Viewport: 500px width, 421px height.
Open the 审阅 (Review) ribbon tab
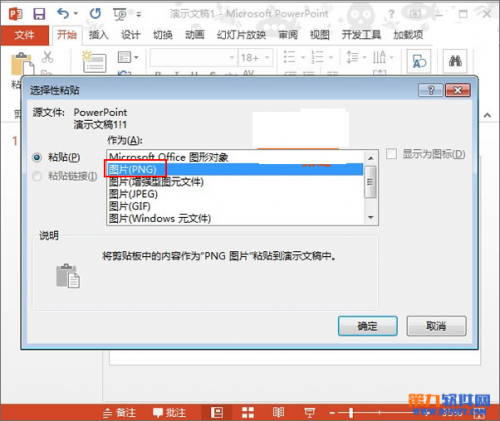pyautogui.click(x=288, y=35)
